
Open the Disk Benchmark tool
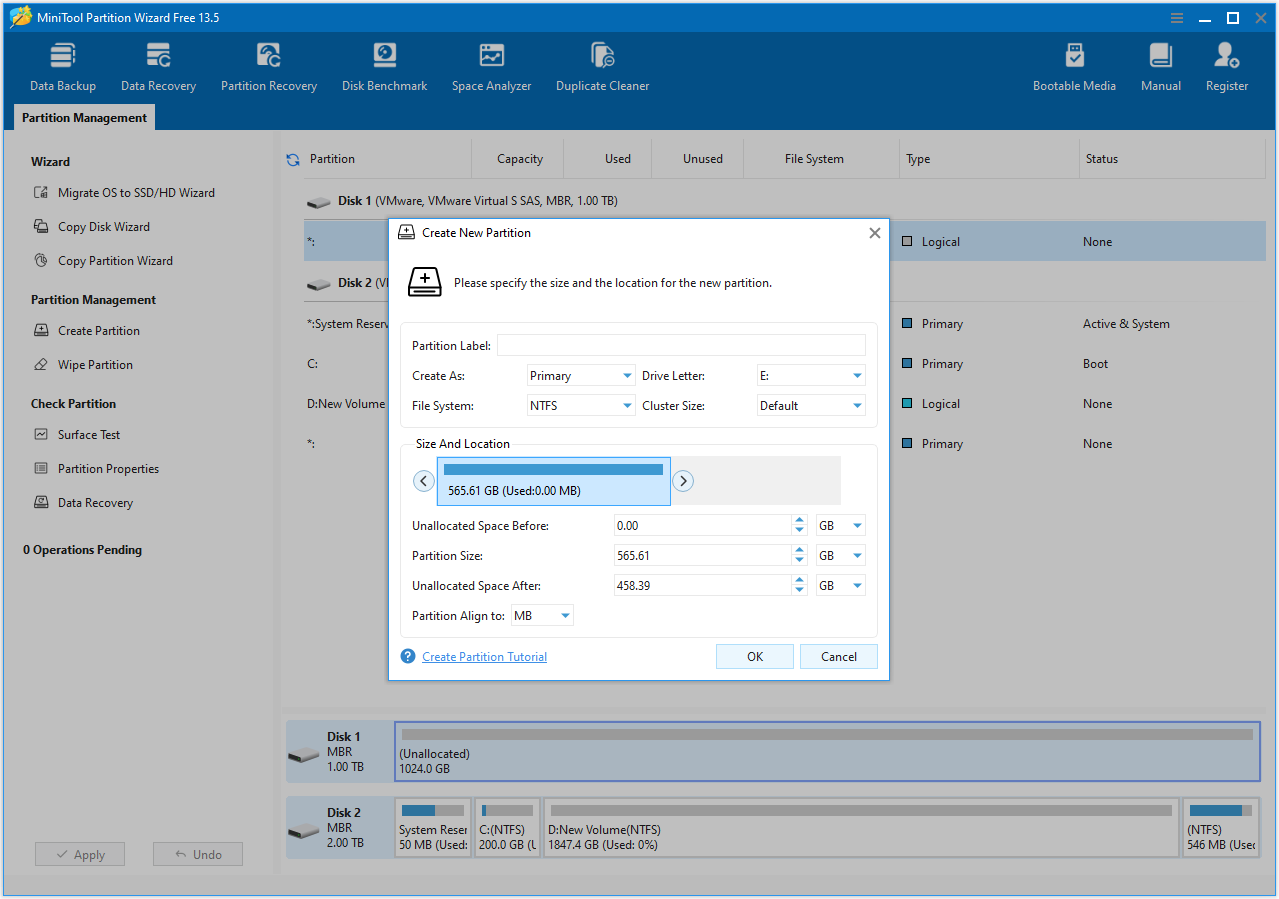pos(384,64)
